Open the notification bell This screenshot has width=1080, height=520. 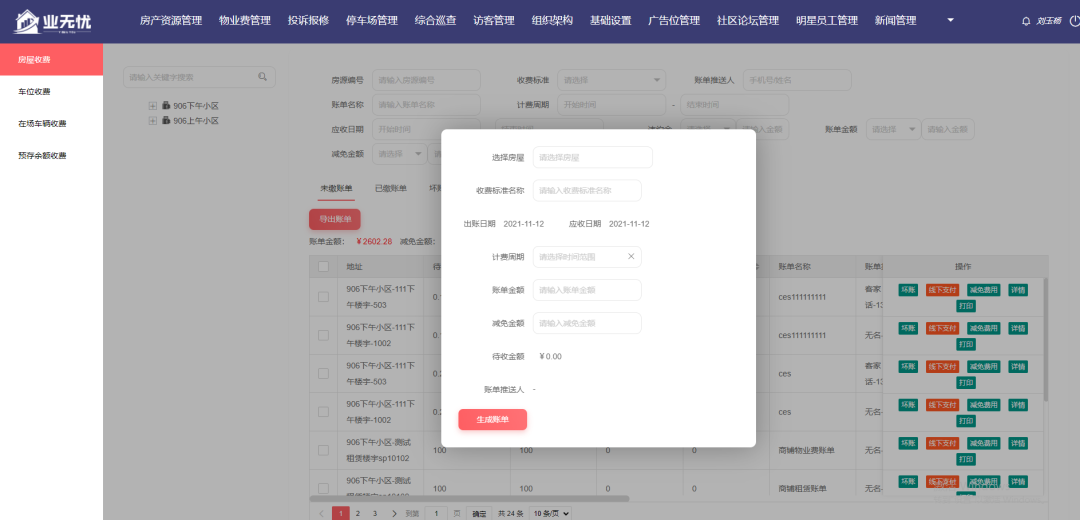pyautogui.click(x=1026, y=21)
